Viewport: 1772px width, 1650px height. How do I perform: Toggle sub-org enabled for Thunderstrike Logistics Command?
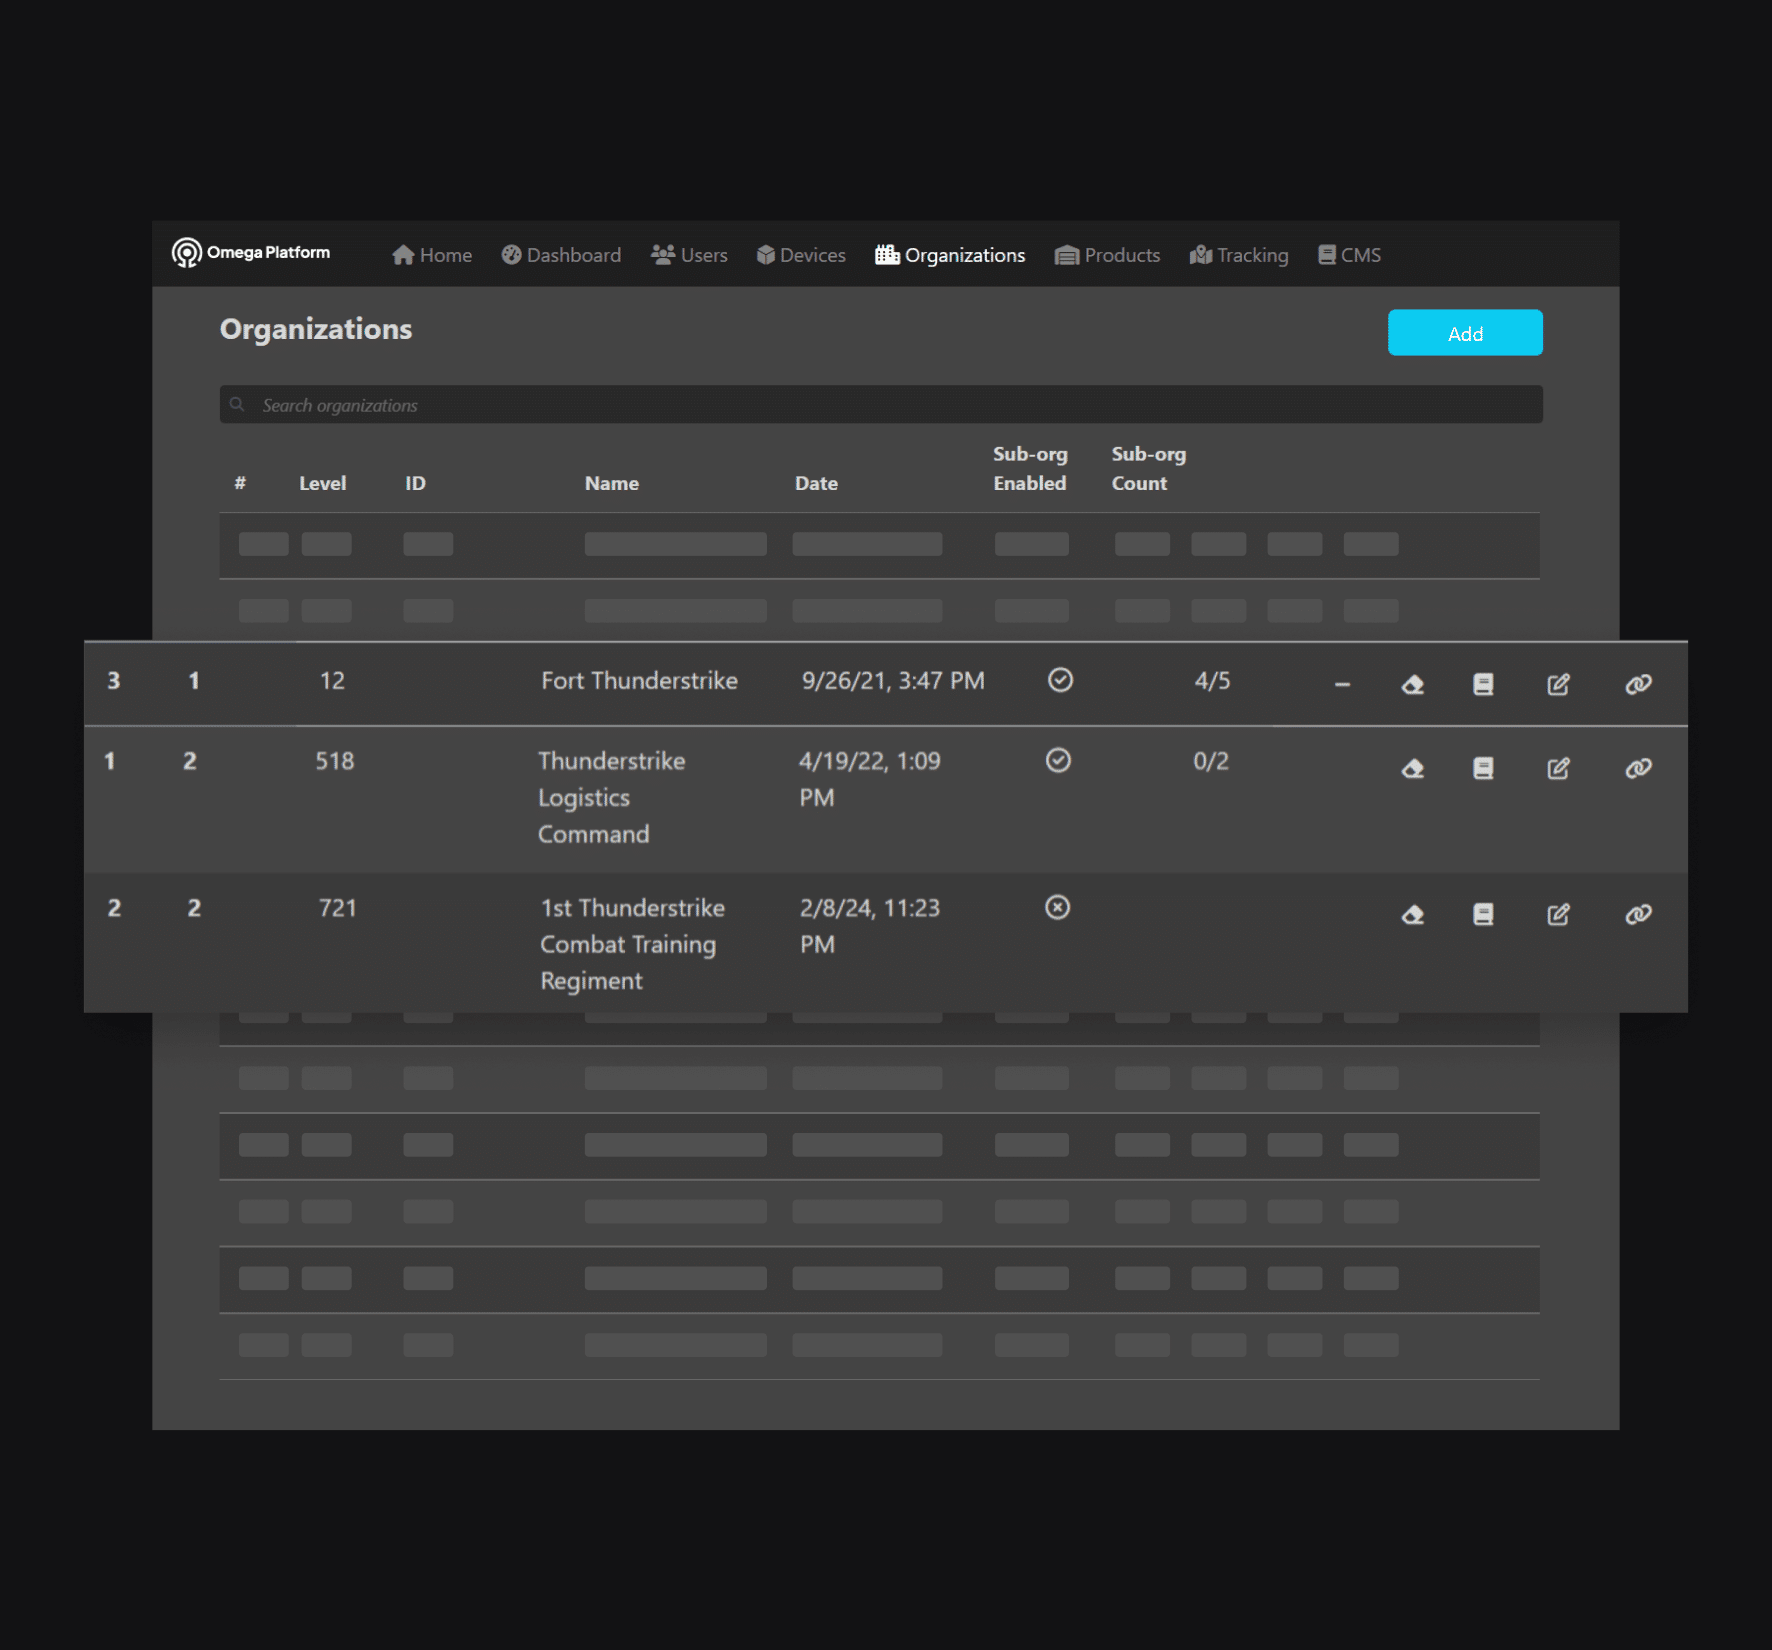tap(1058, 761)
